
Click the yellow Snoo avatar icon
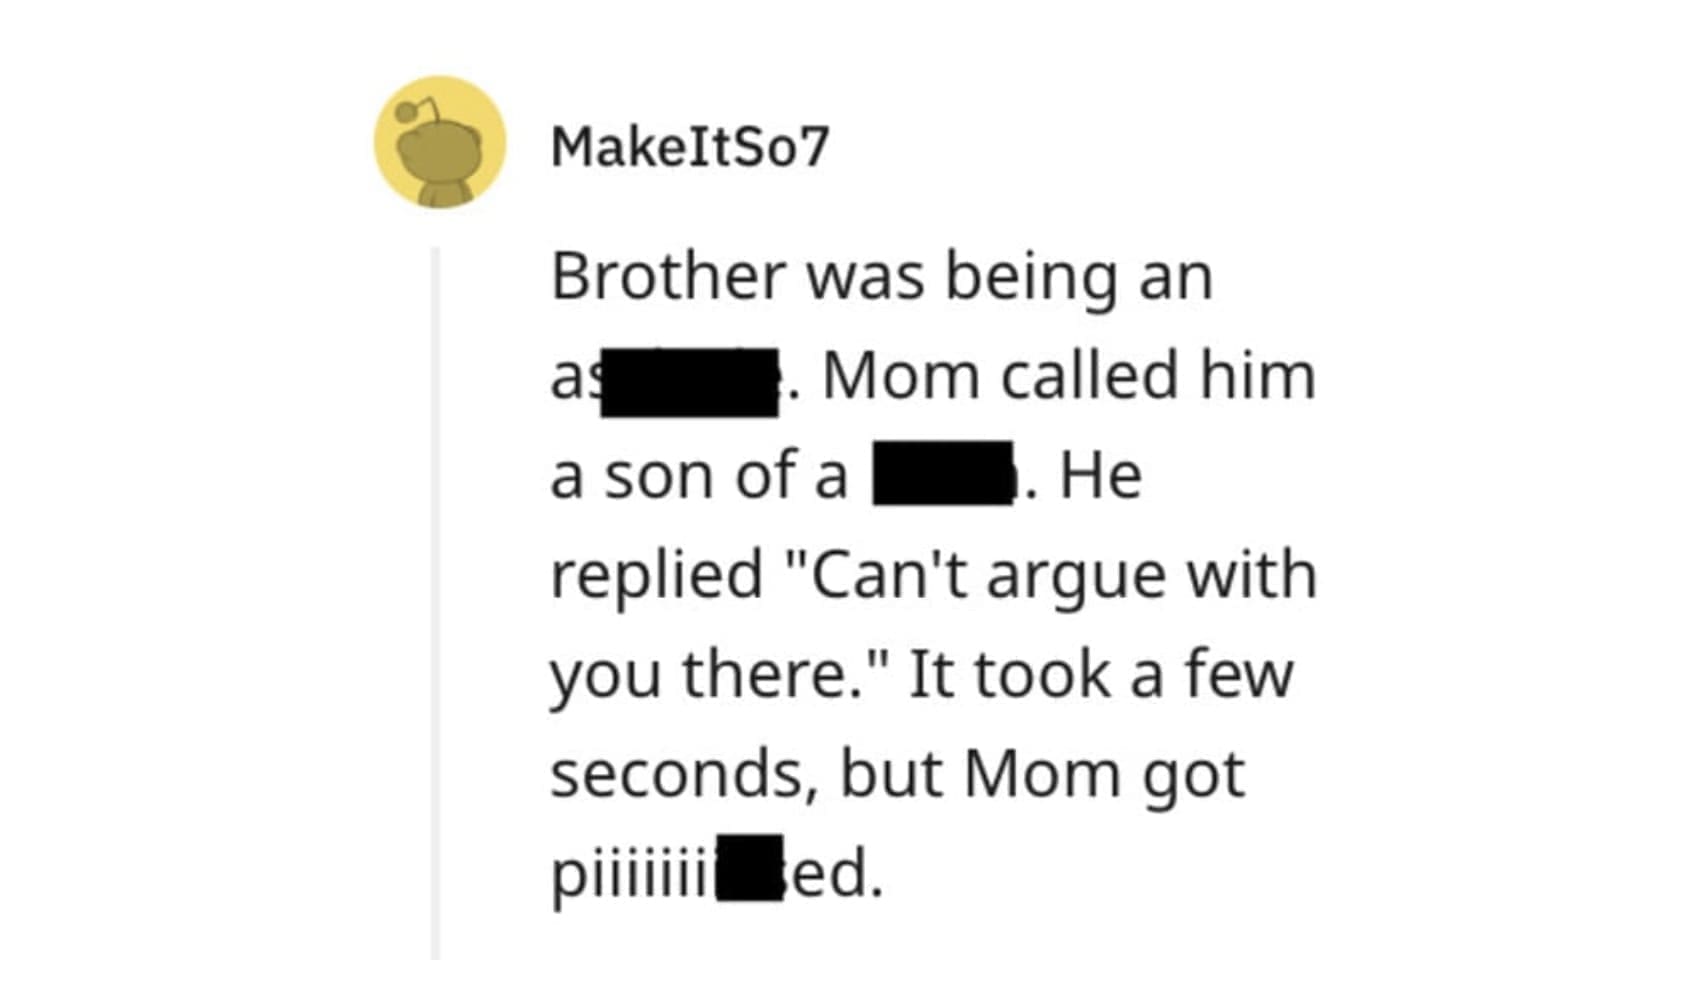click(x=440, y=142)
